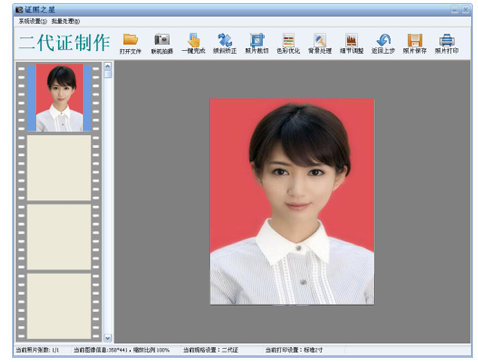Open the color optimization tool (色彩优化)
This screenshot has width=478, height=362.
coord(288,44)
